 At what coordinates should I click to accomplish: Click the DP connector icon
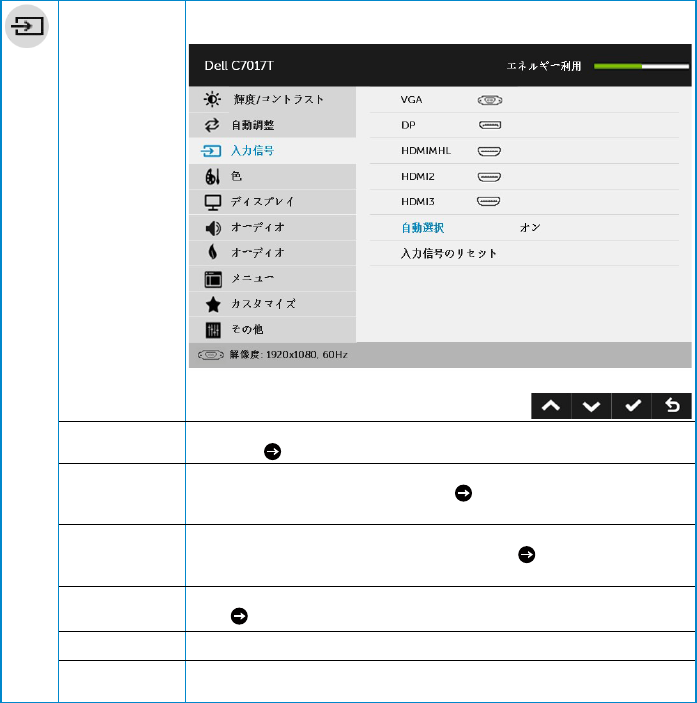(x=490, y=125)
